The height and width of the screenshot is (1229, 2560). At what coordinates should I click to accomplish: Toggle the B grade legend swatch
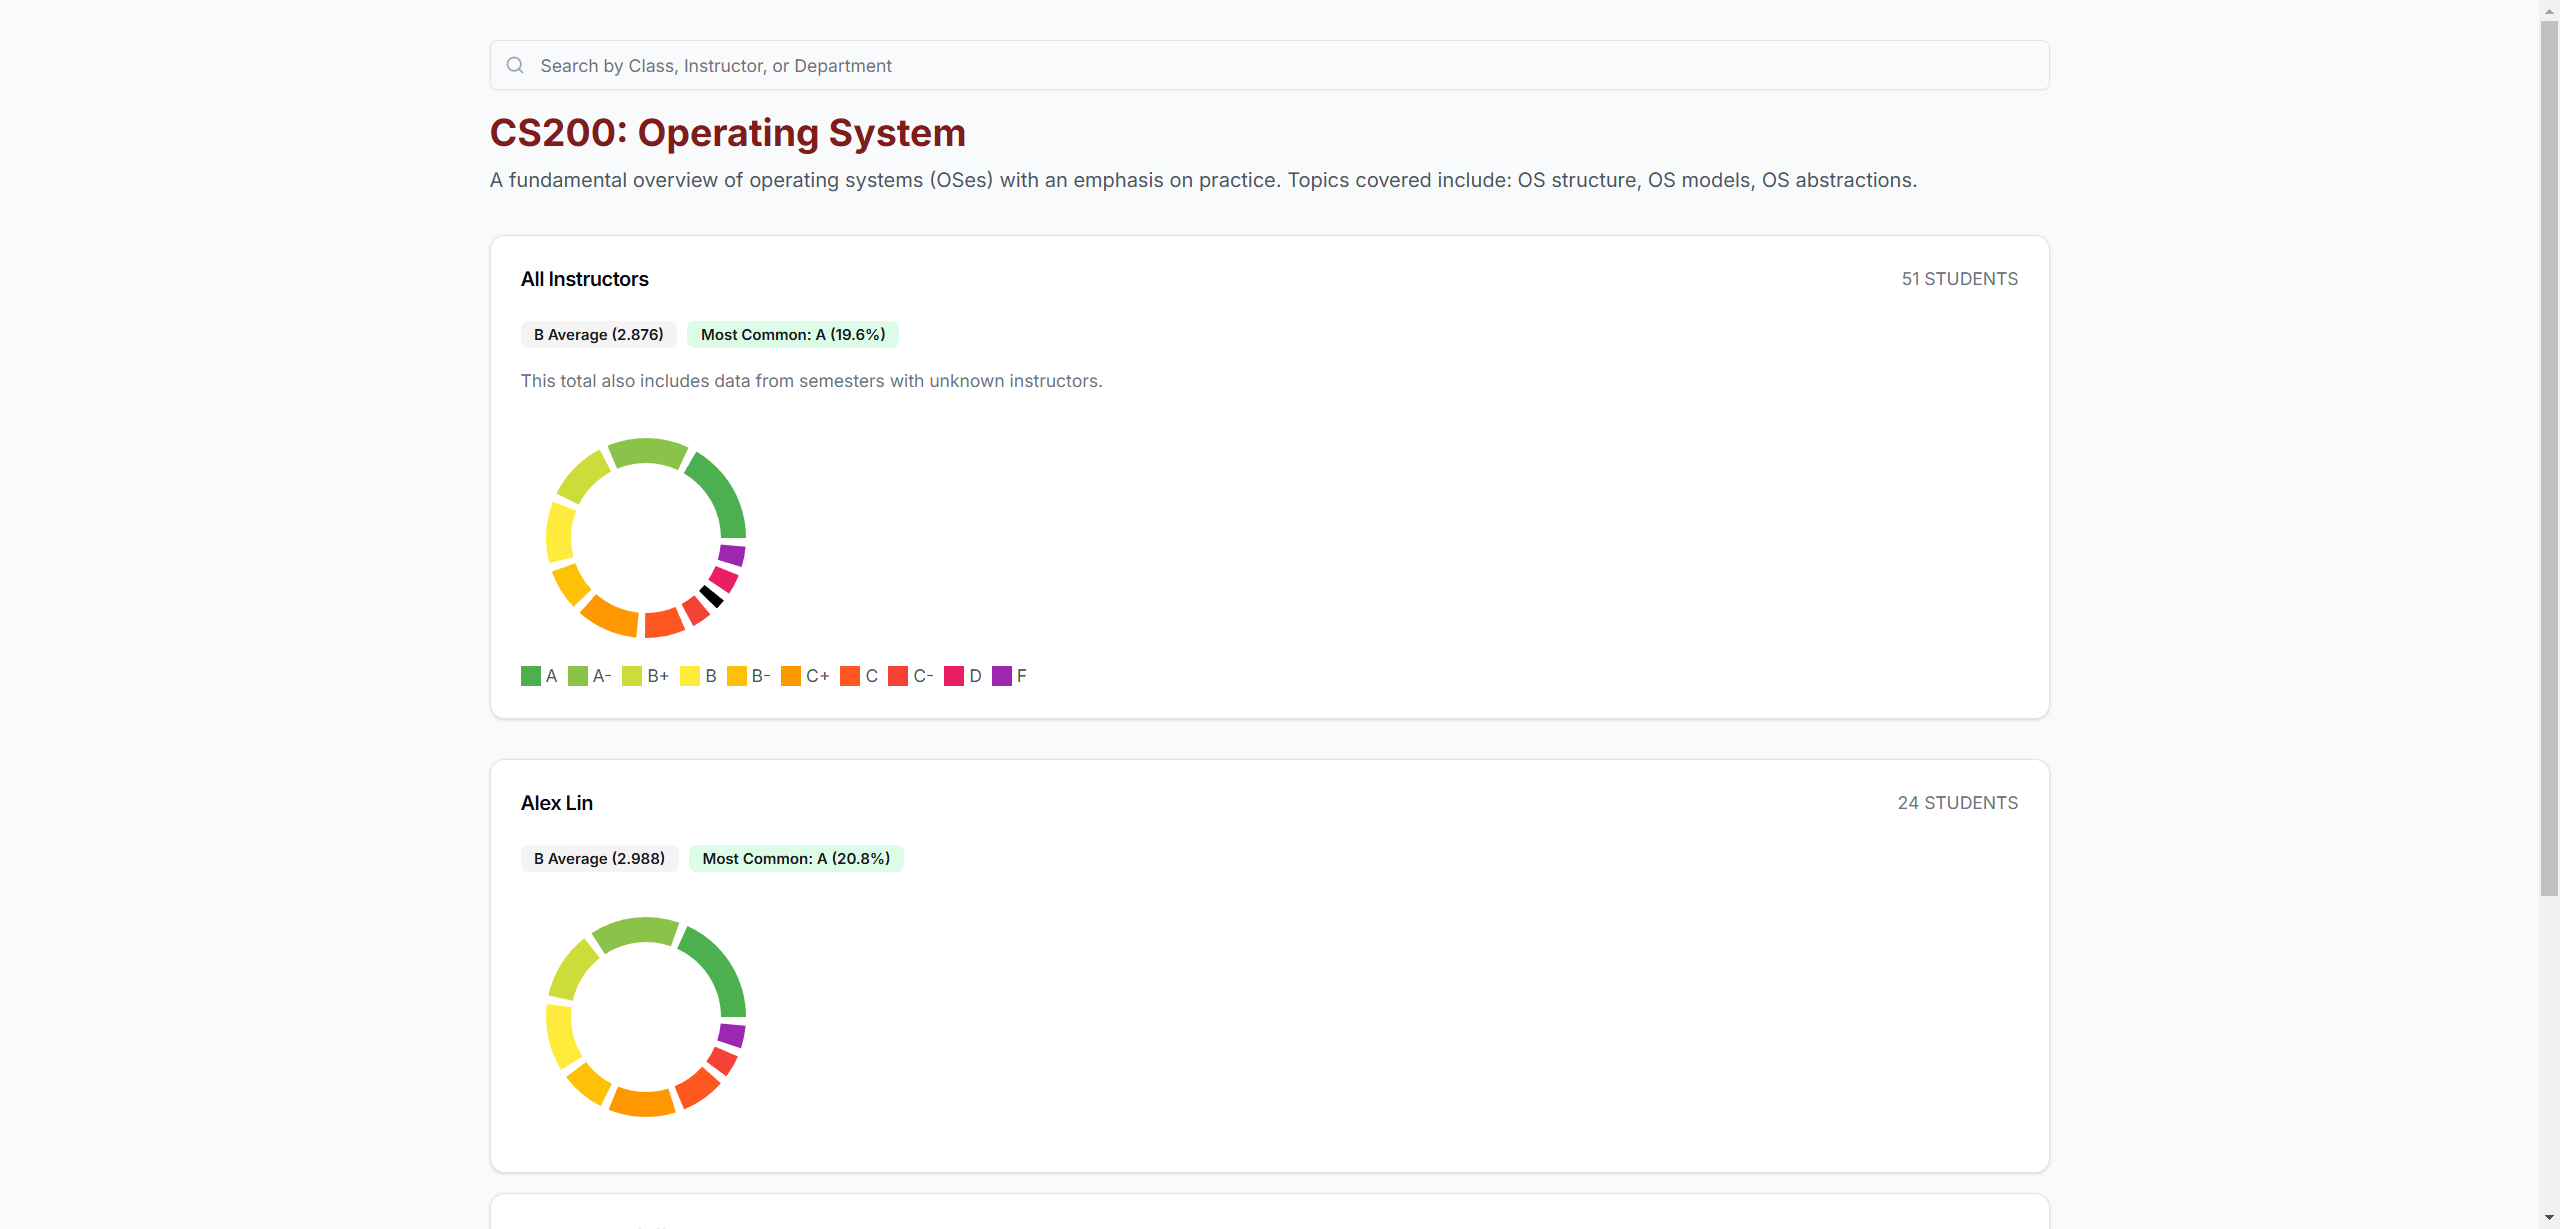(x=690, y=676)
